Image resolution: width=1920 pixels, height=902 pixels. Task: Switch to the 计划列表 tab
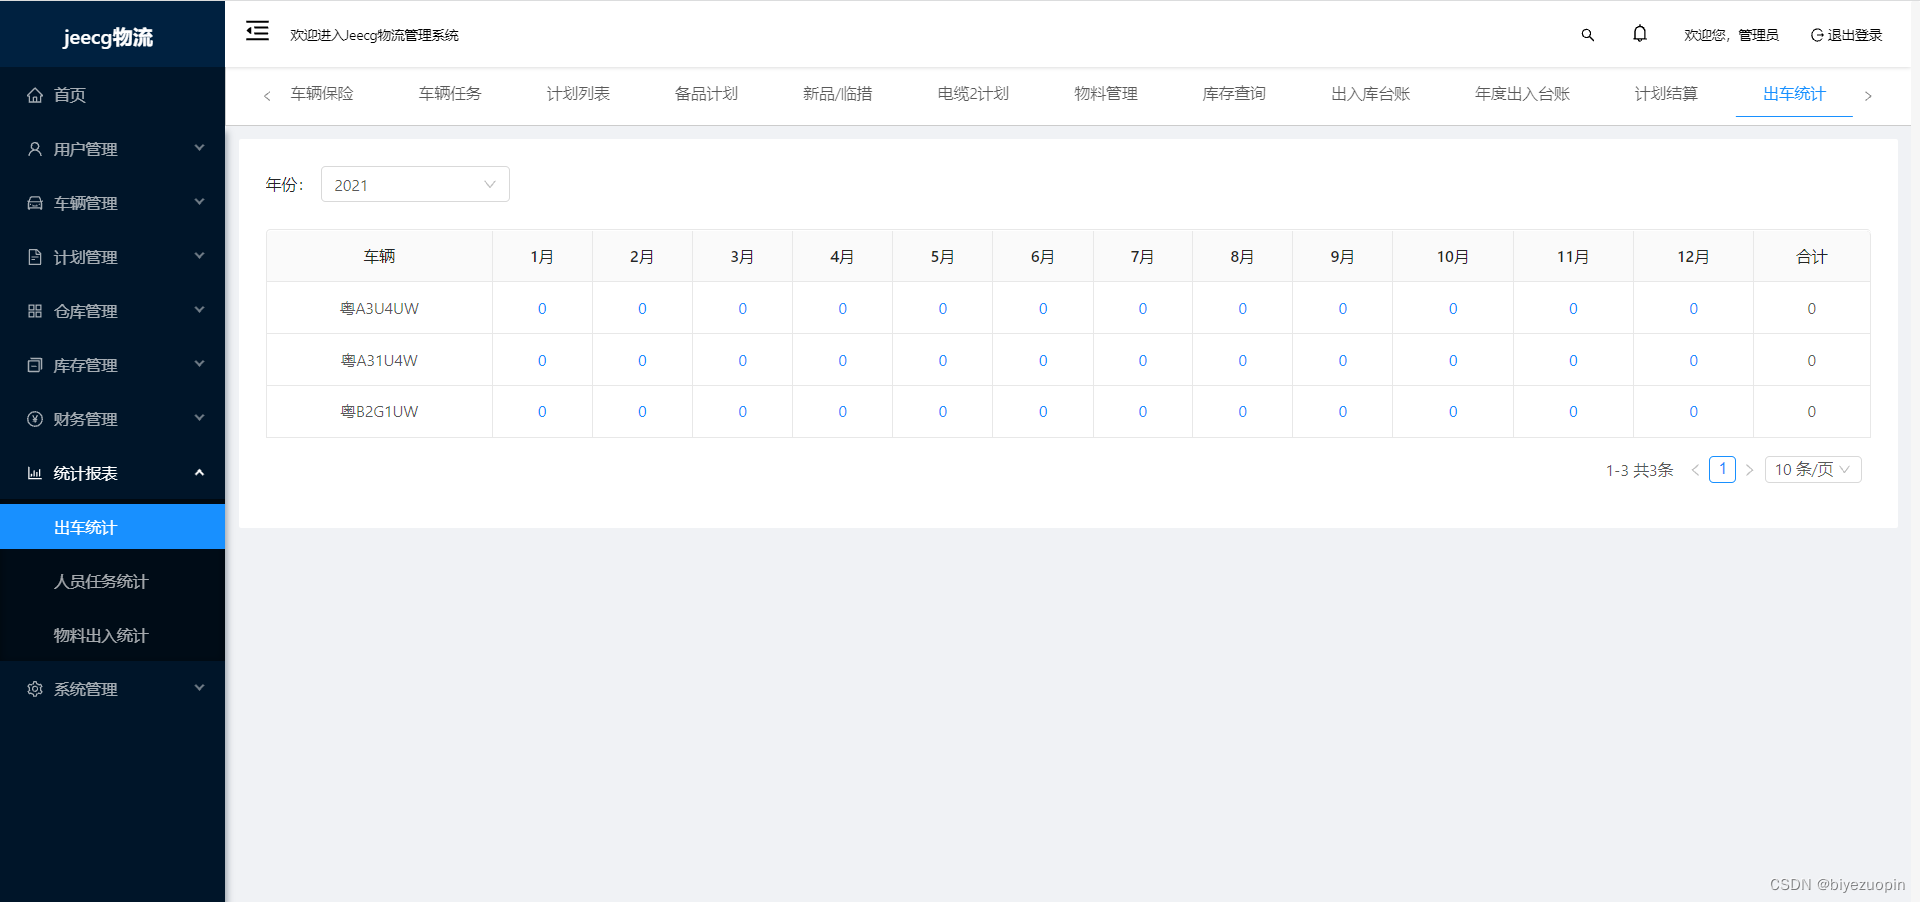[578, 94]
